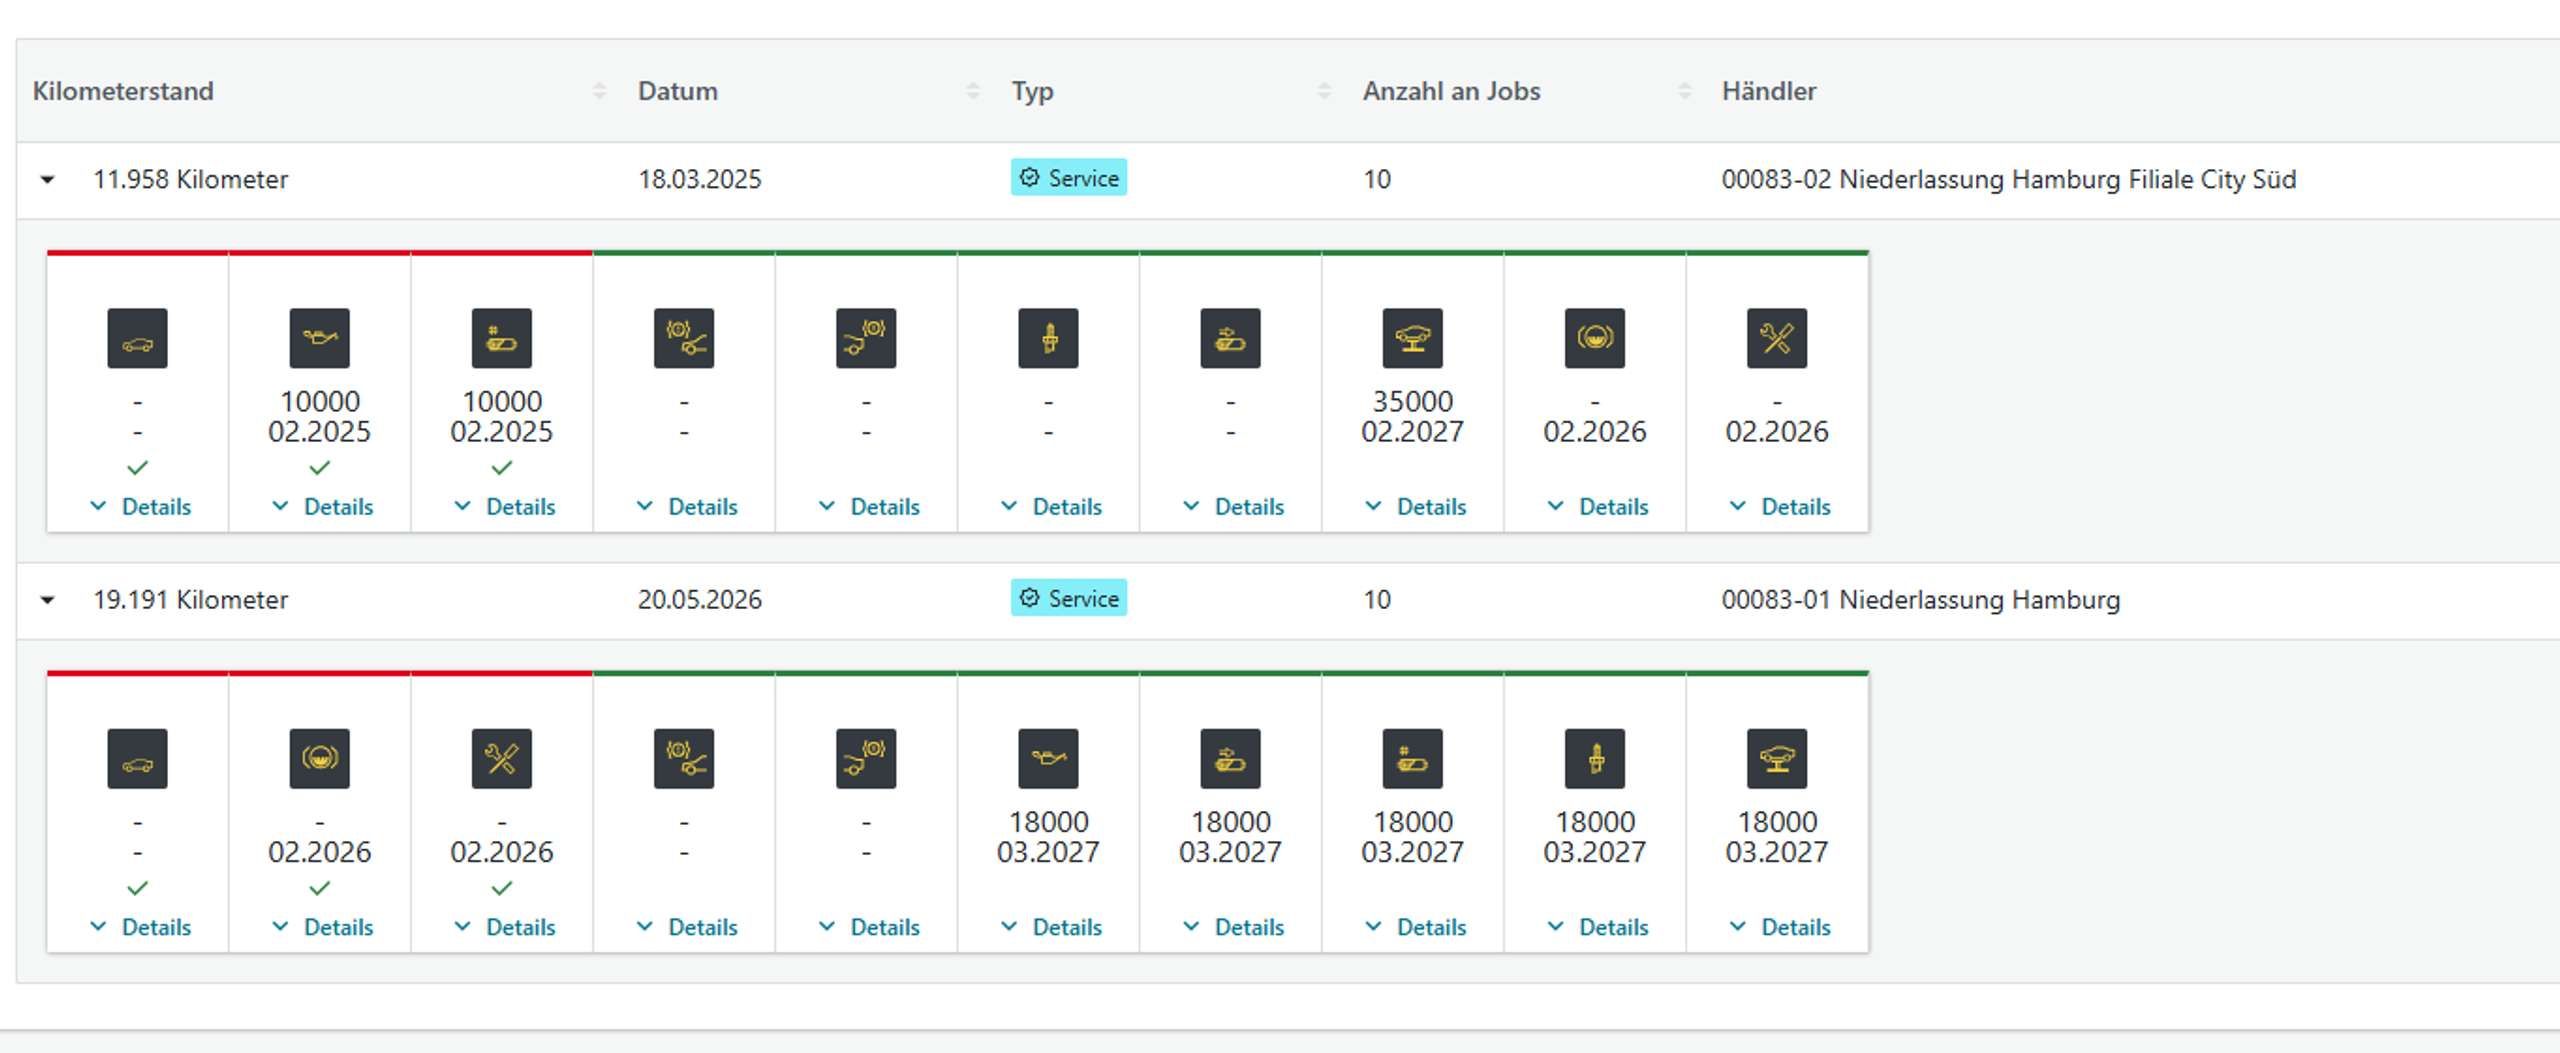Screen dimensions: 2560x1053
Task: Click the date 18.03.2025
Action: tap(700, 180)
